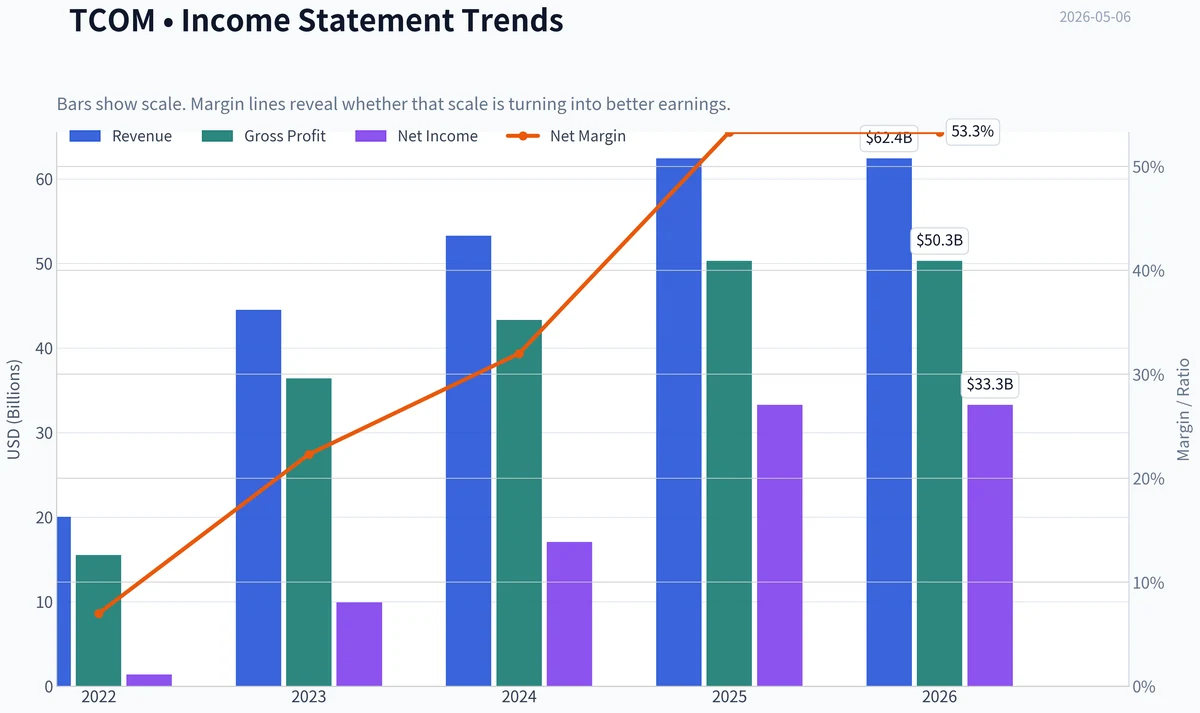Click the 2024 Net Margin data point
Screen dimensions: 1200x713
click(519, 353)
